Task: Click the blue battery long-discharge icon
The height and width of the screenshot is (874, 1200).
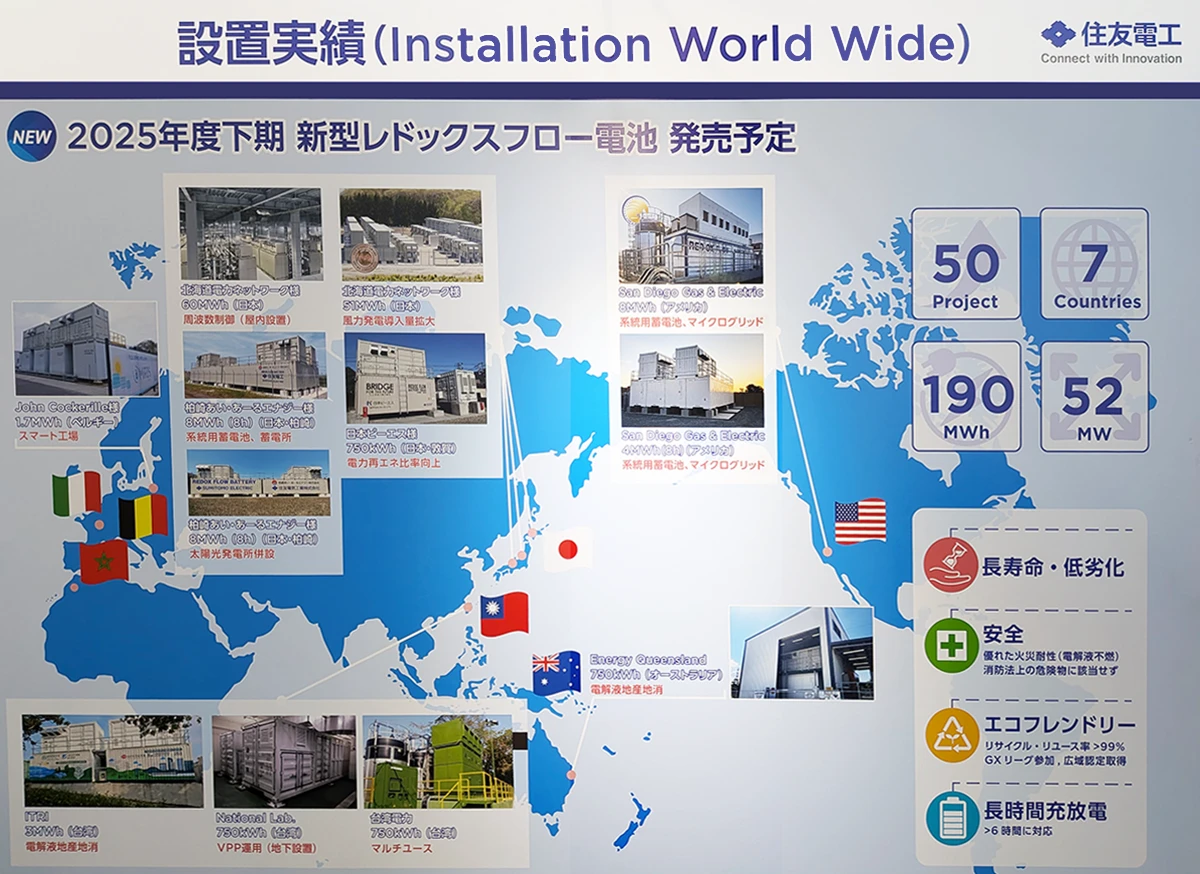Action: pos(951,818)
